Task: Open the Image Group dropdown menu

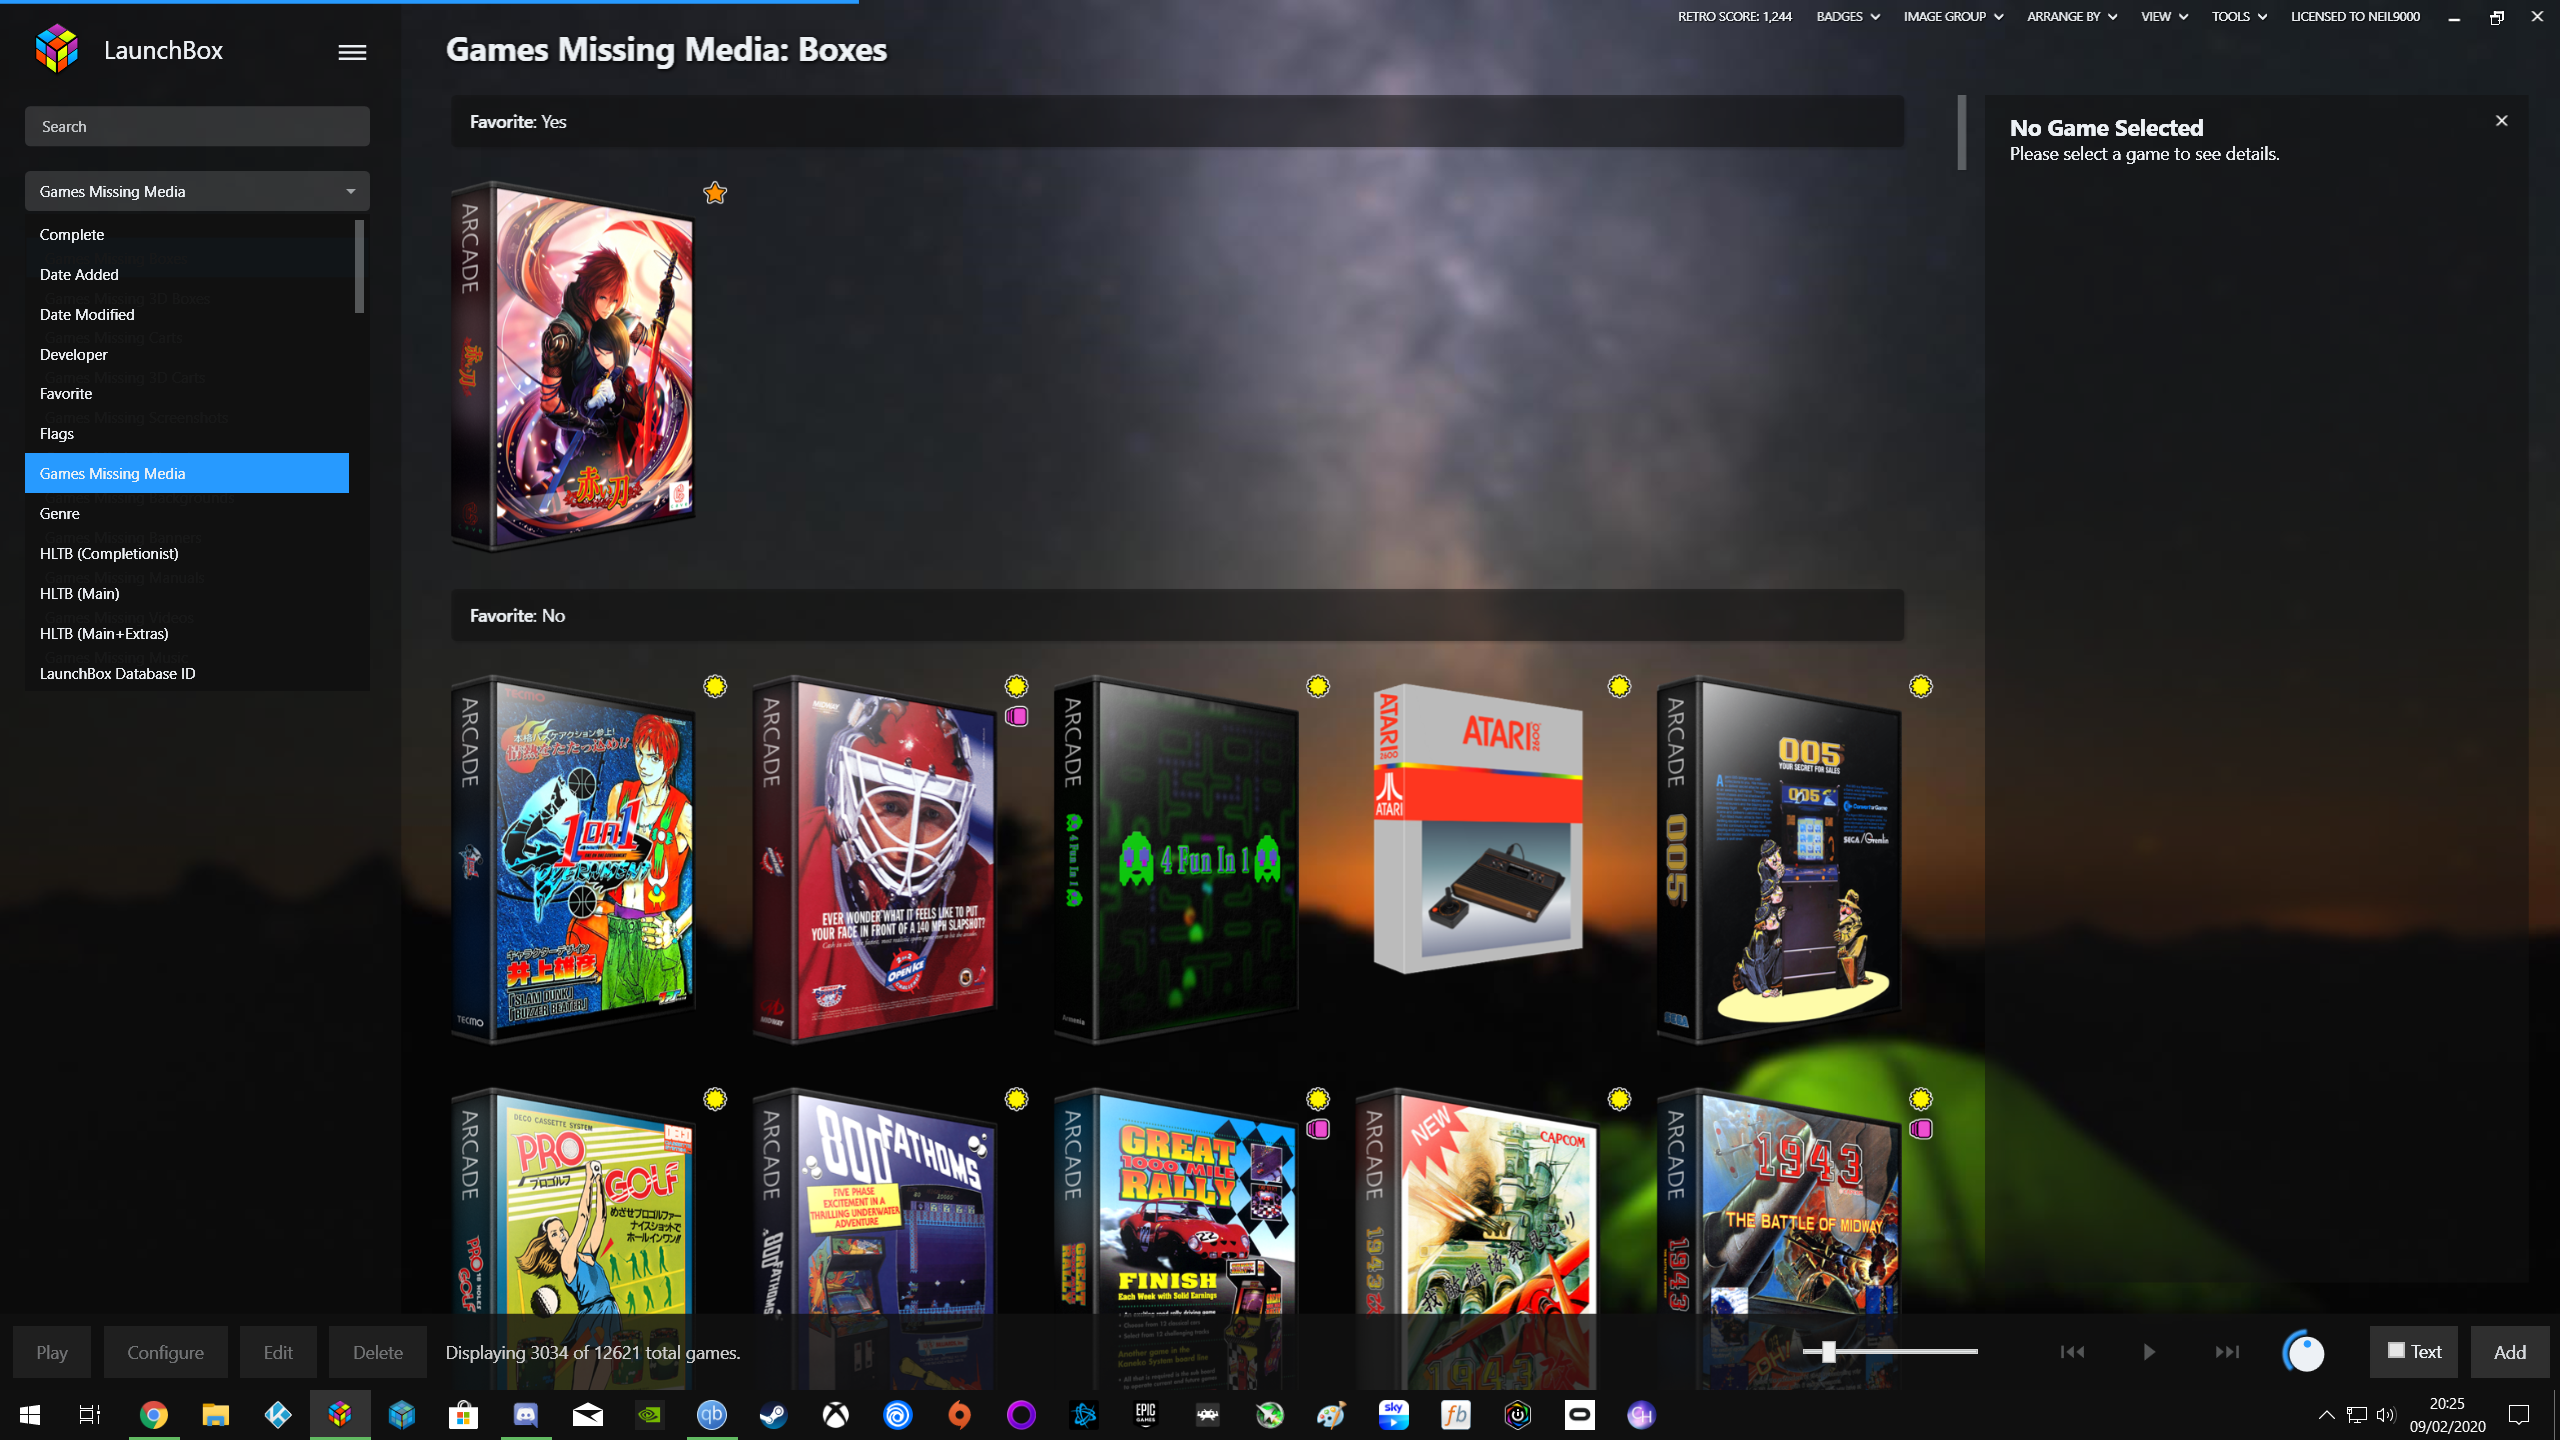Action: [x=1953, y=17]
